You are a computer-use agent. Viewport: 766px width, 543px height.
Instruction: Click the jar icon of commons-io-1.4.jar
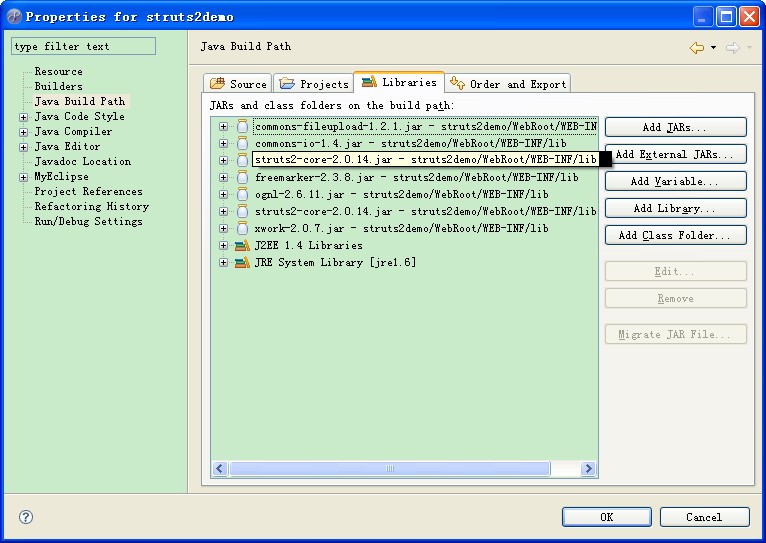coord(242,144)
